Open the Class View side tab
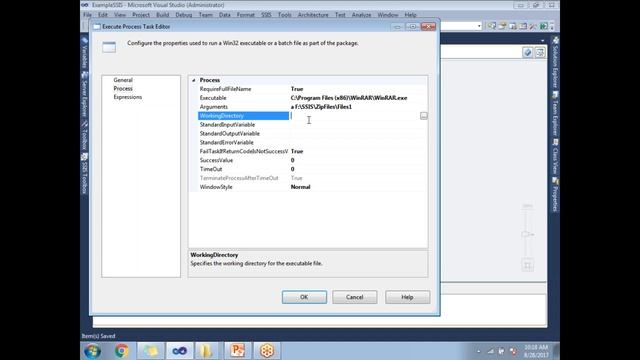Image resolution: width=640 pixels, height=360 pixels. (555, 156)
